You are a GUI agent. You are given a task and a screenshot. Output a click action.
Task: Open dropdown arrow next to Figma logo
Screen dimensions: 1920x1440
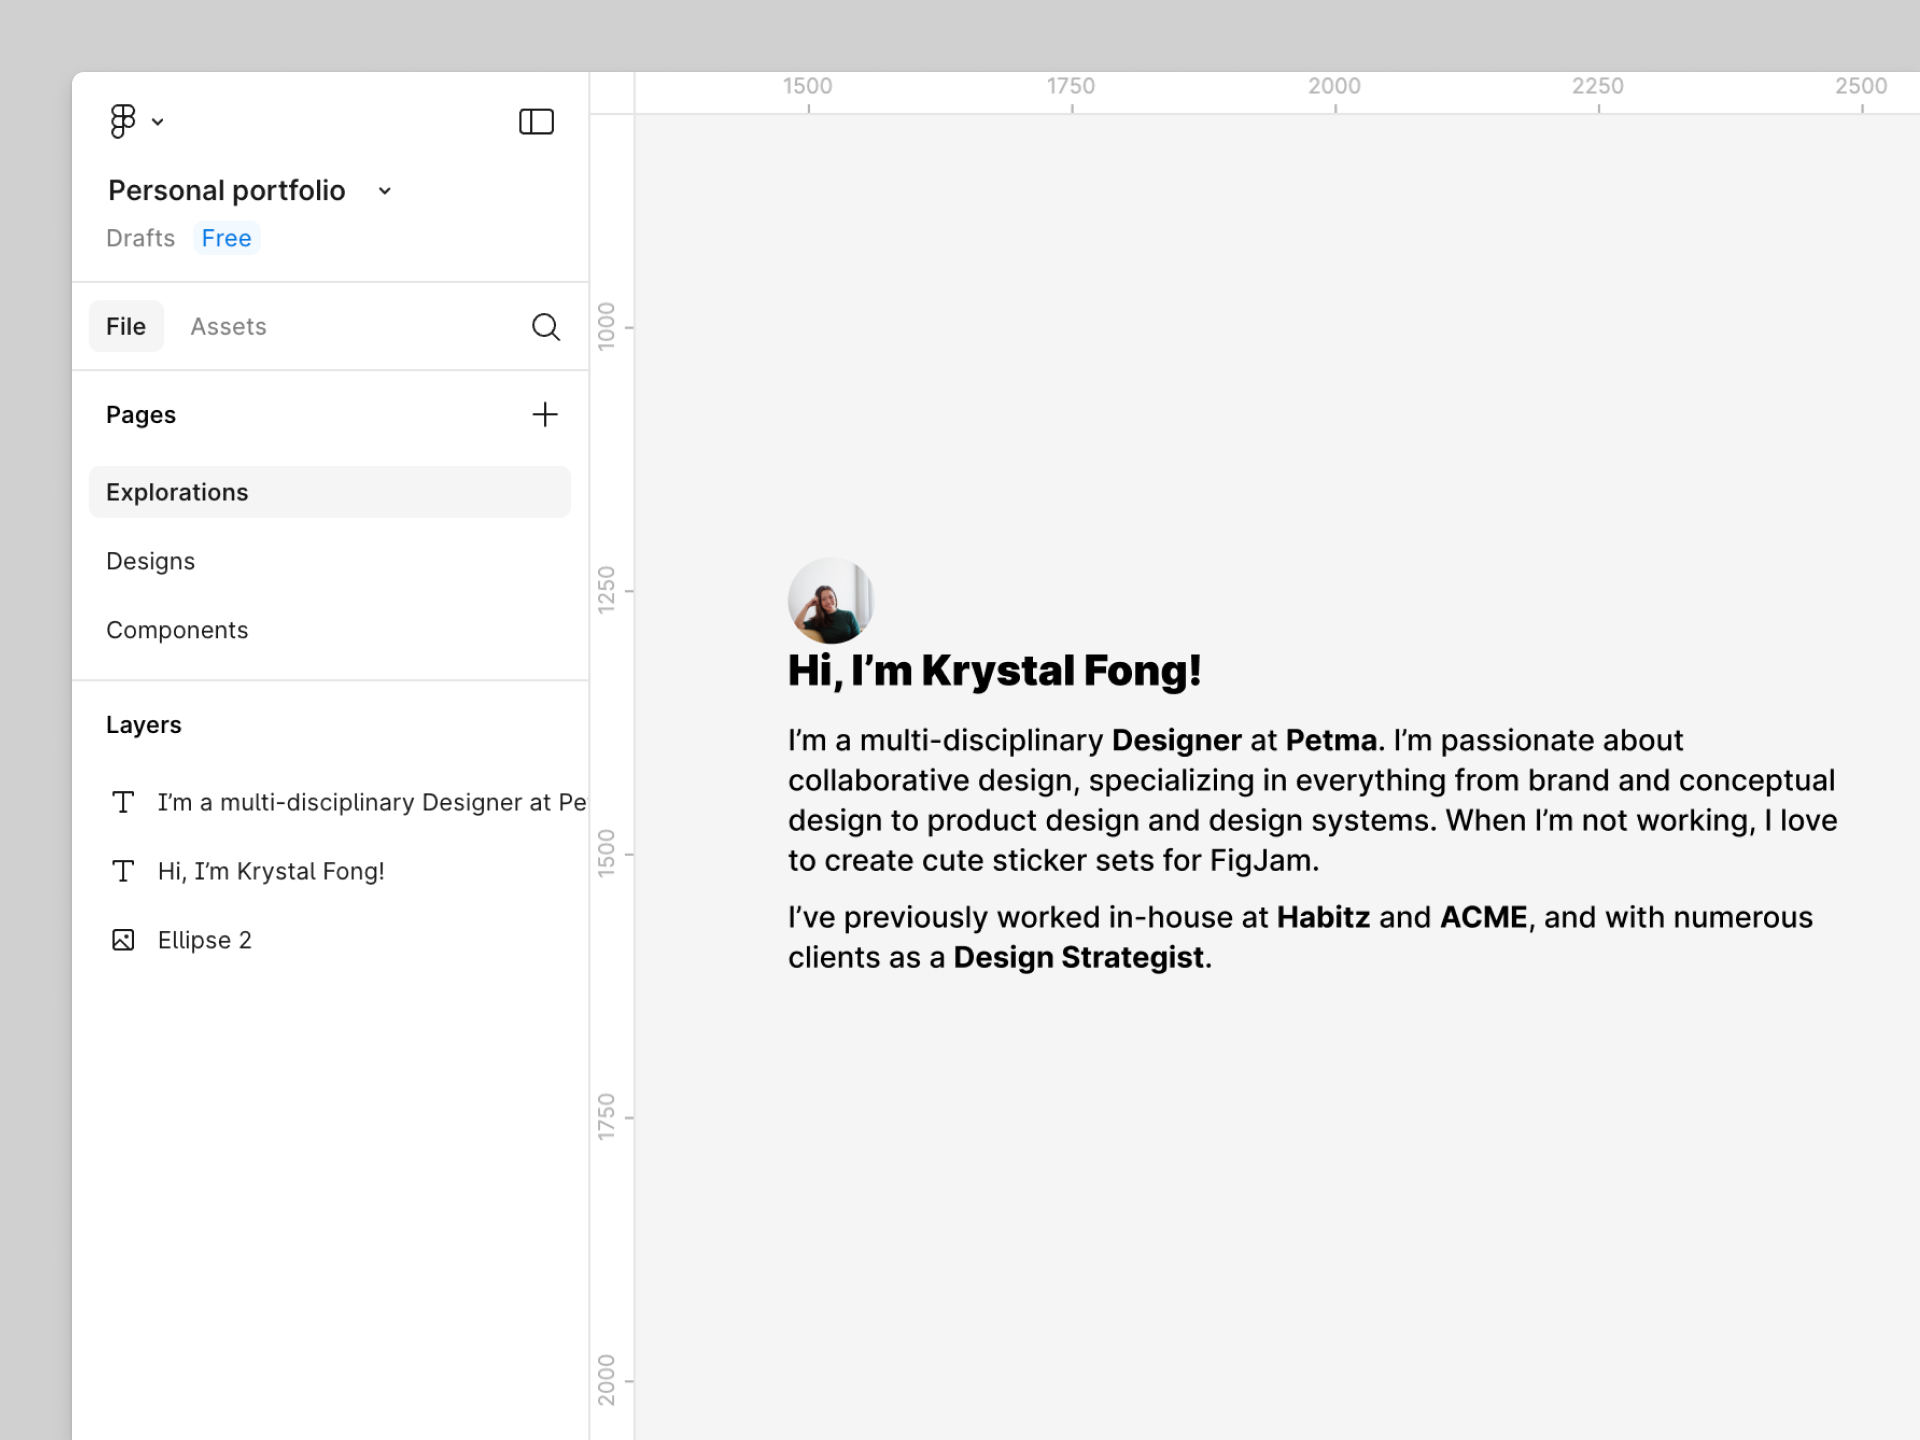(x=158, y=122)
